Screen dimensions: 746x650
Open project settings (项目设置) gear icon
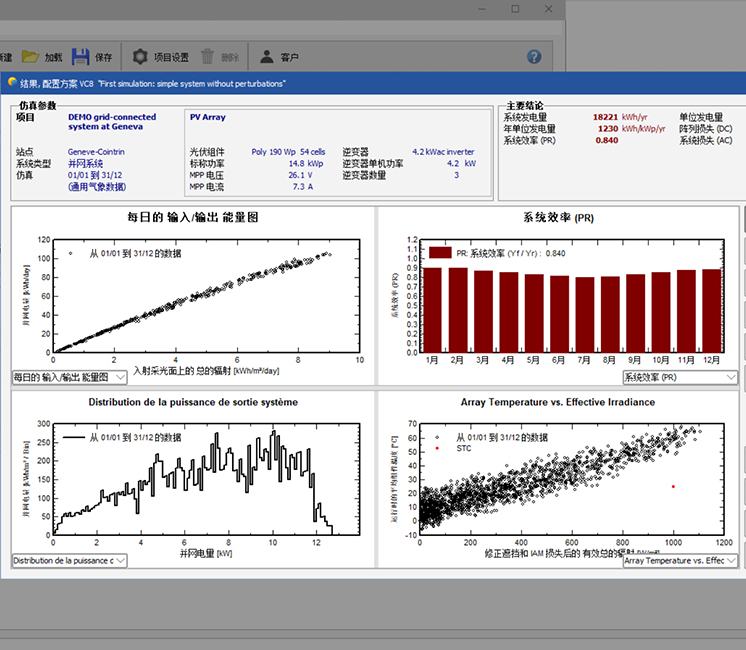click(x=140, y=57)
